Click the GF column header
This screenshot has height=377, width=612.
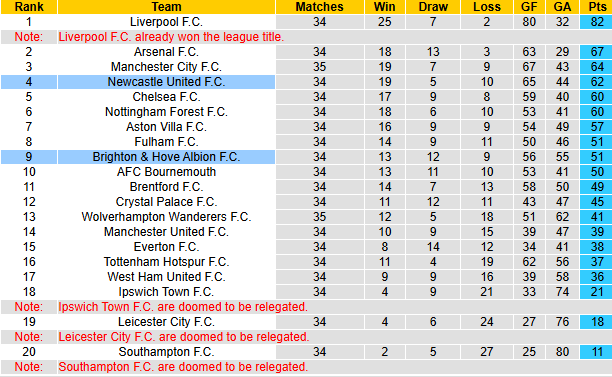point(529,7)
